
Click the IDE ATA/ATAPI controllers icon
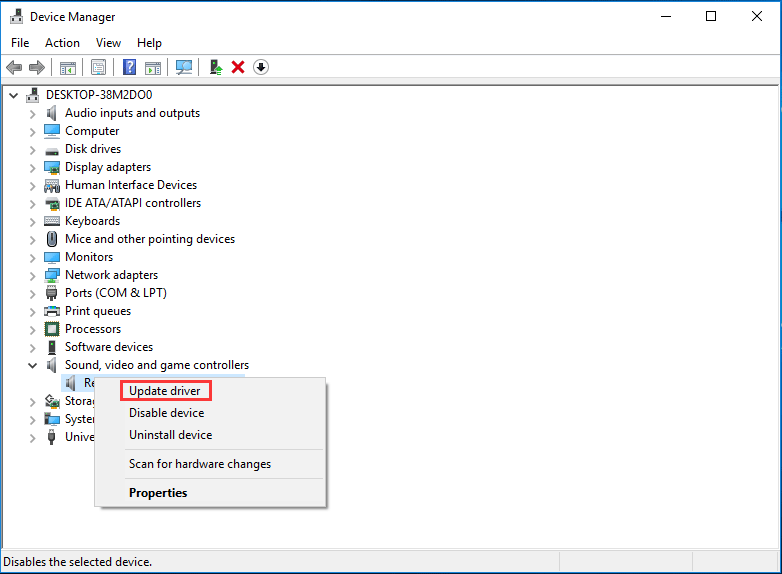(52, 203)
